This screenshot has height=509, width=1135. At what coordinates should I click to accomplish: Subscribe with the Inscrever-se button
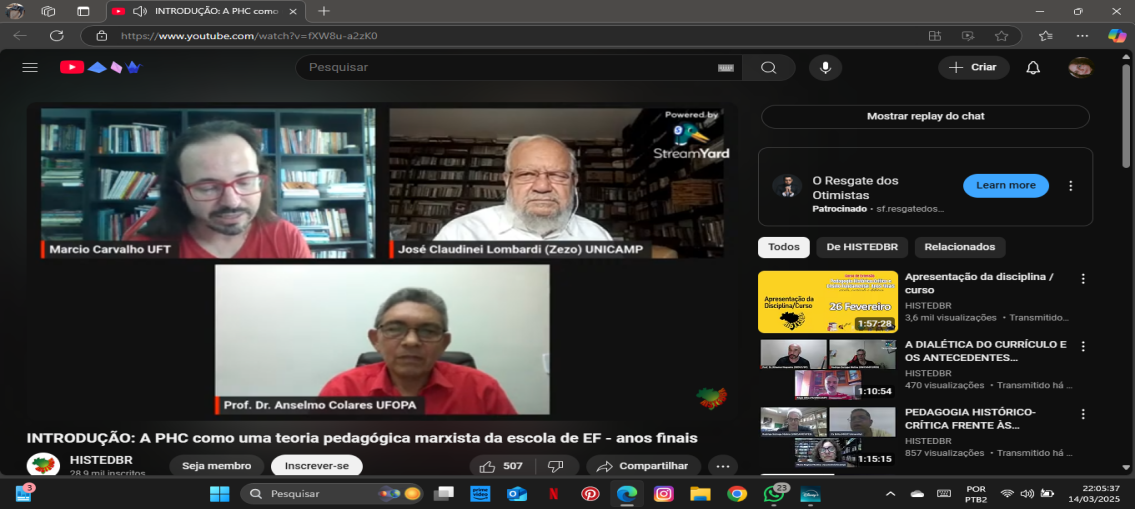pos(316,466)
